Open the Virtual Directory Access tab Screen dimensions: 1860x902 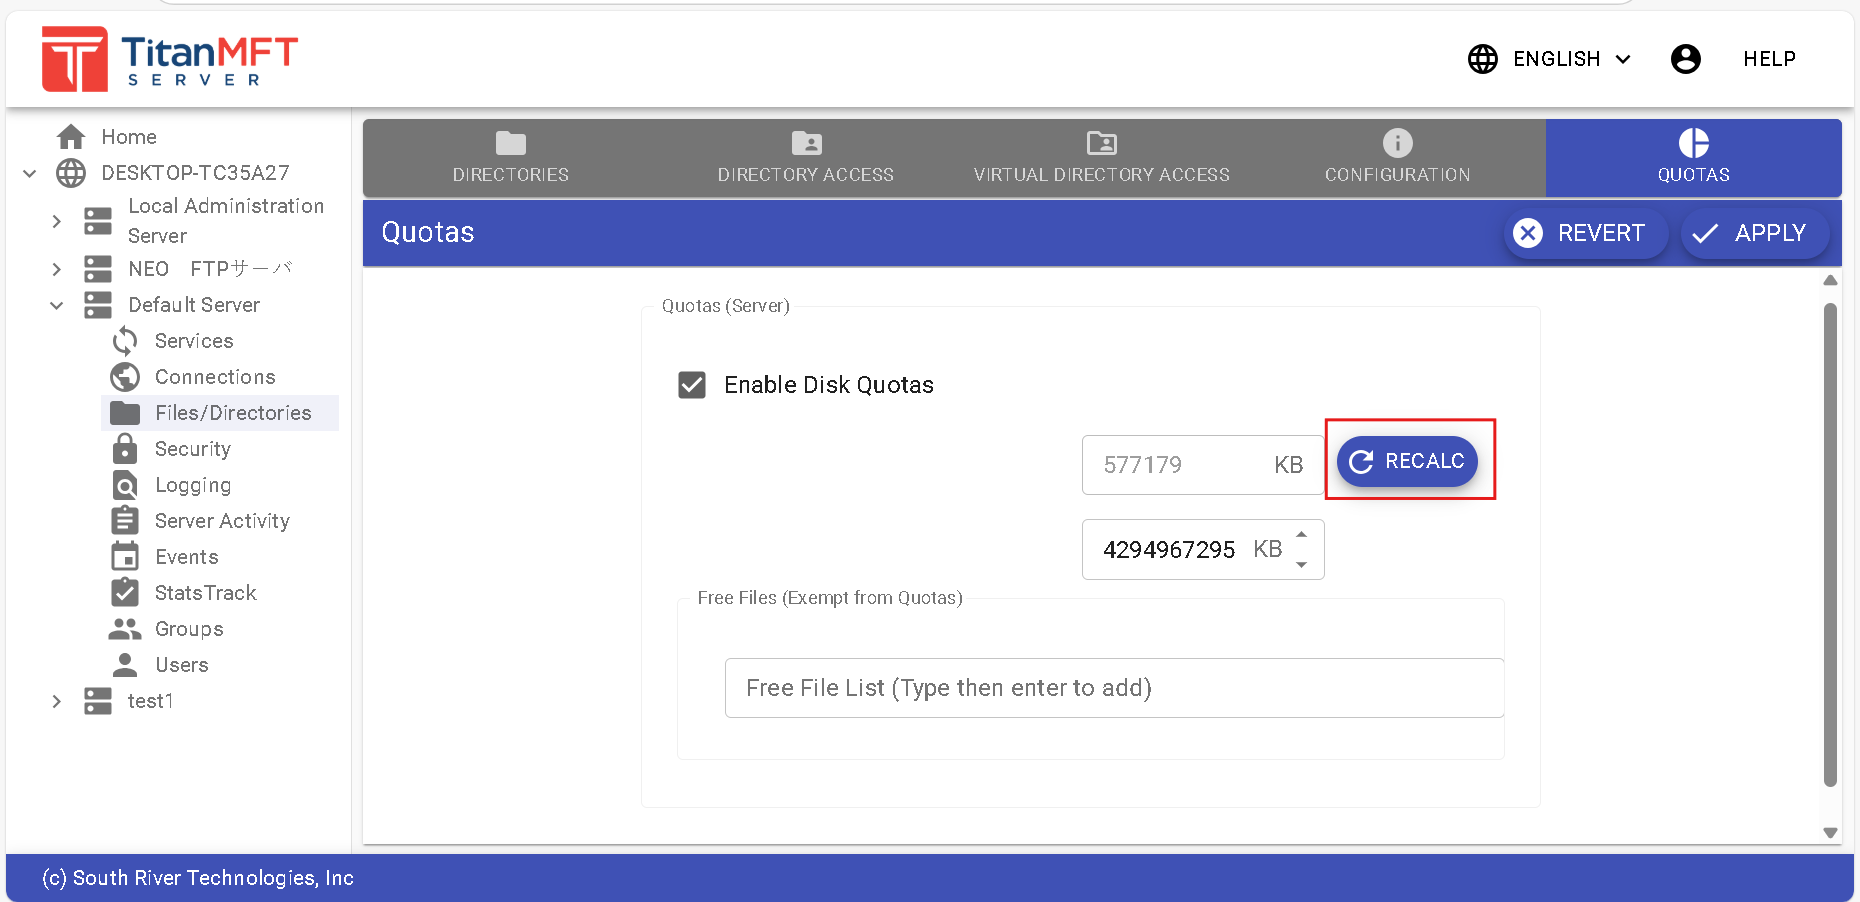click(x=1101, y=158)
